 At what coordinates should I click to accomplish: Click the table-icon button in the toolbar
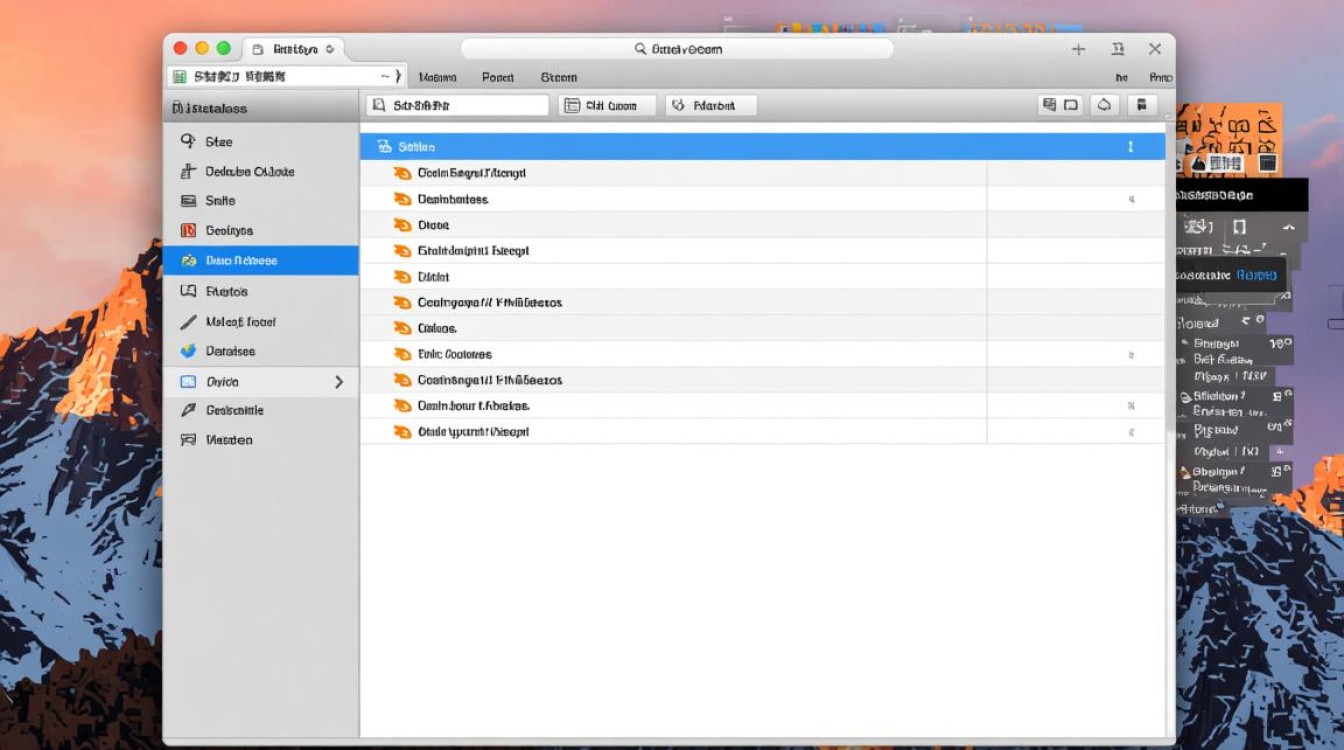[606, 105]
